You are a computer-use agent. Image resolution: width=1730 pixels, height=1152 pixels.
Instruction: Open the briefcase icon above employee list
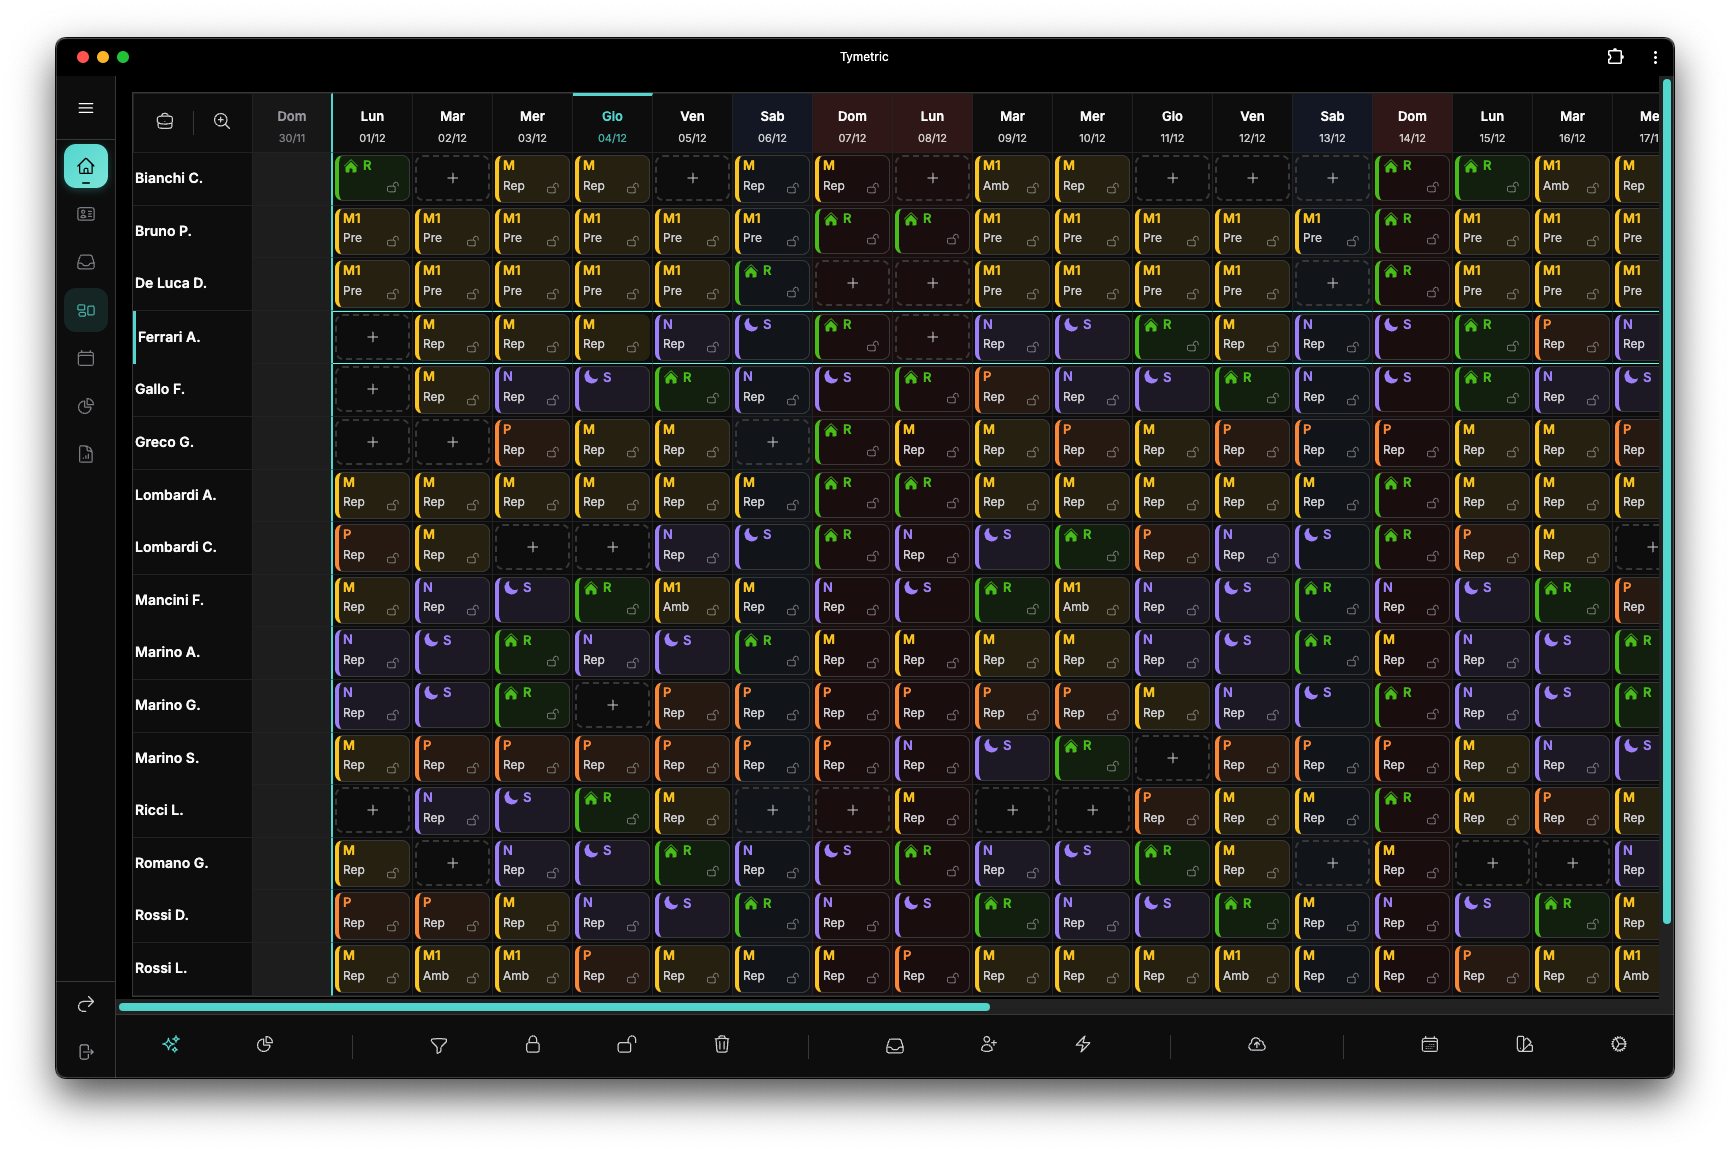click(164, 121)
